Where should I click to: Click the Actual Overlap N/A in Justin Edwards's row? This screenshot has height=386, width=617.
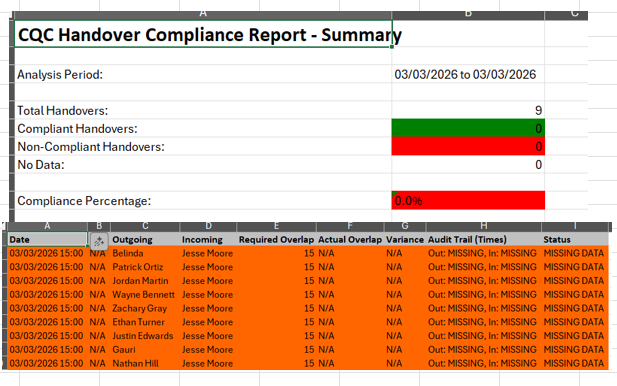(350, 336)
